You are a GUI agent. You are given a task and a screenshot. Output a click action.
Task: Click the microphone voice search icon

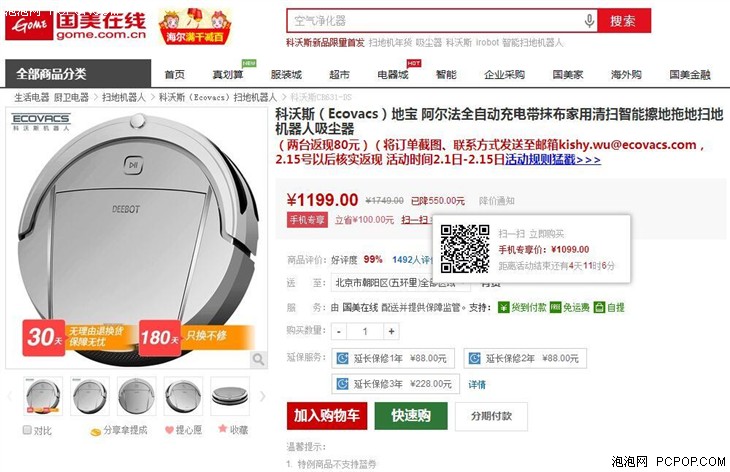click(589, 21)
